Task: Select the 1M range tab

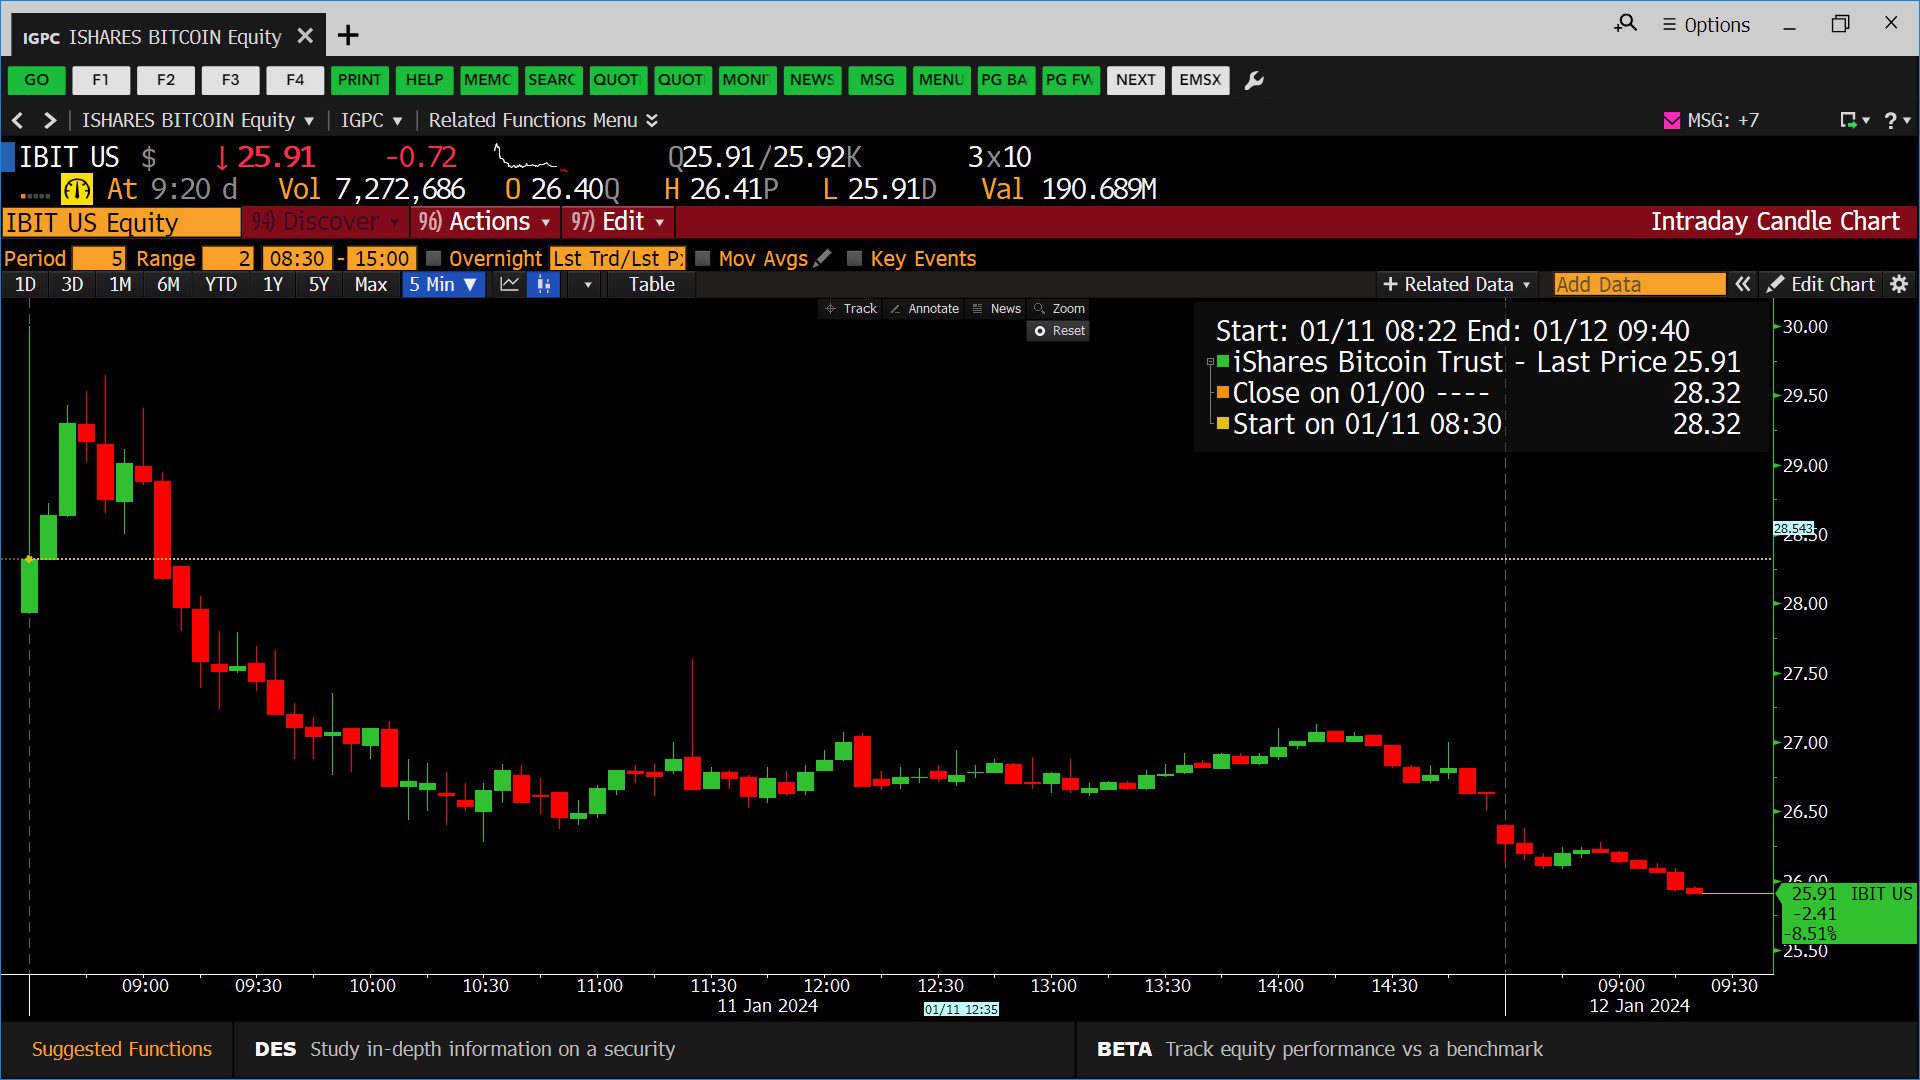Action: point(120,285)
